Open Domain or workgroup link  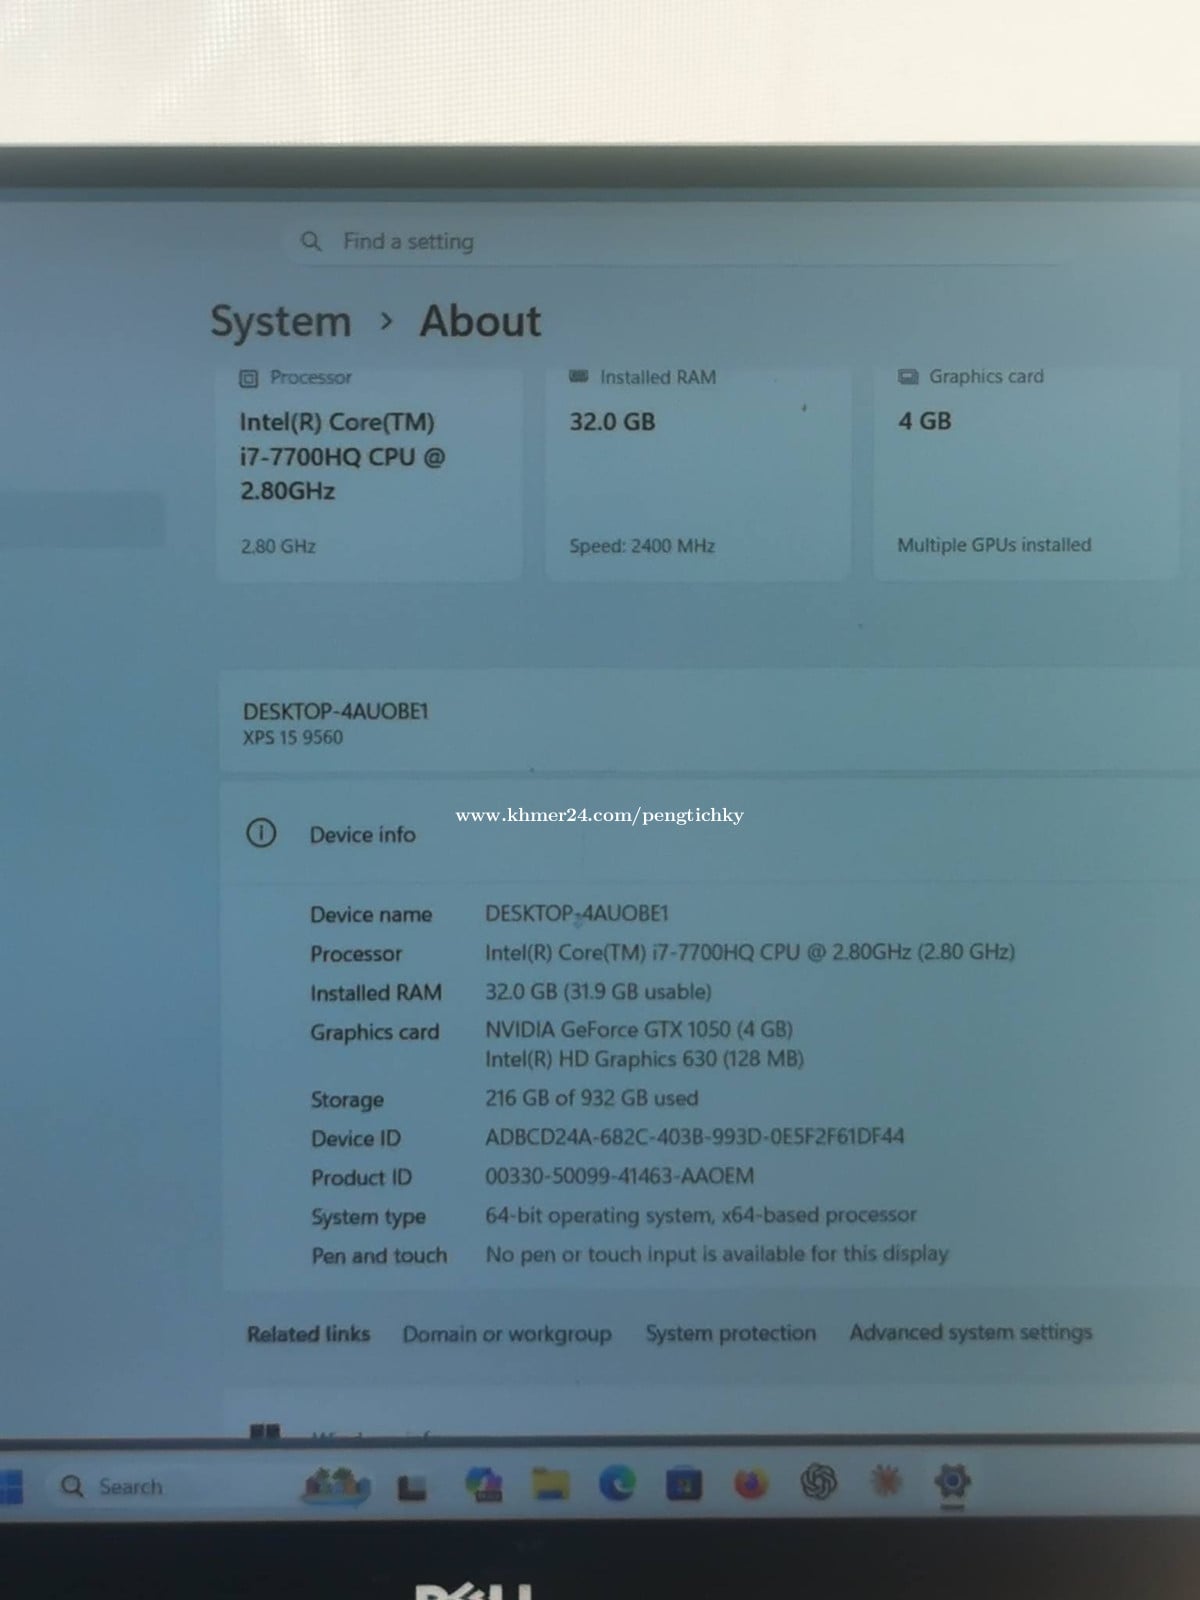[507, 1334]
